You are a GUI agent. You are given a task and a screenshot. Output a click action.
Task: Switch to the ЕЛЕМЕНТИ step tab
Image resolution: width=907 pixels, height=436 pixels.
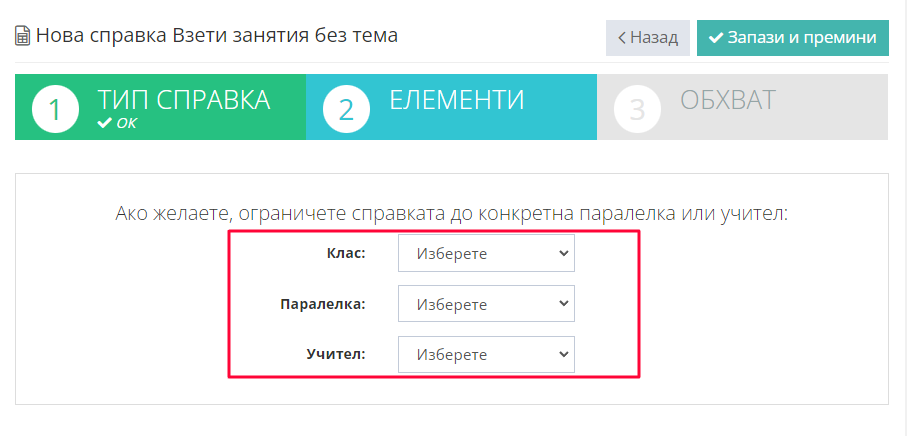point(451,107)
